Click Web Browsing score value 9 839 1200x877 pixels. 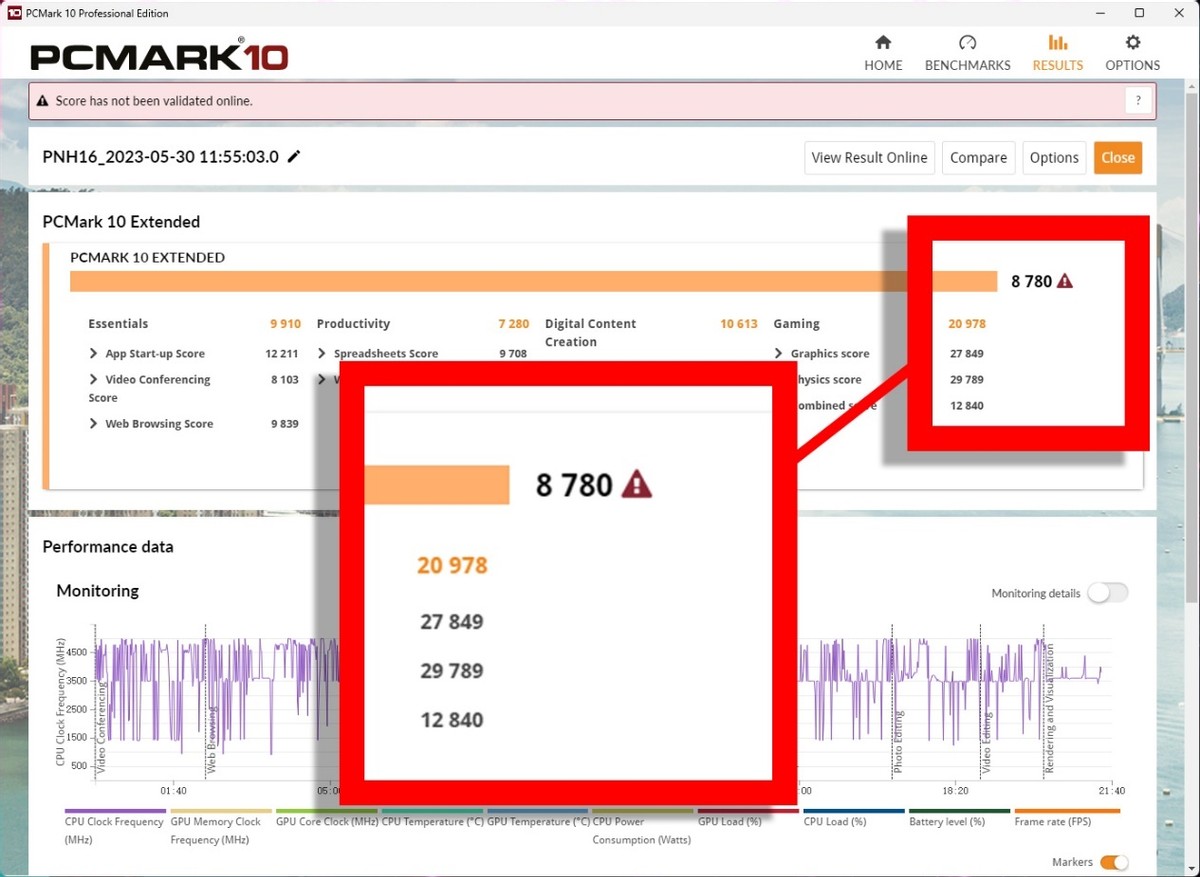point(285,424)
